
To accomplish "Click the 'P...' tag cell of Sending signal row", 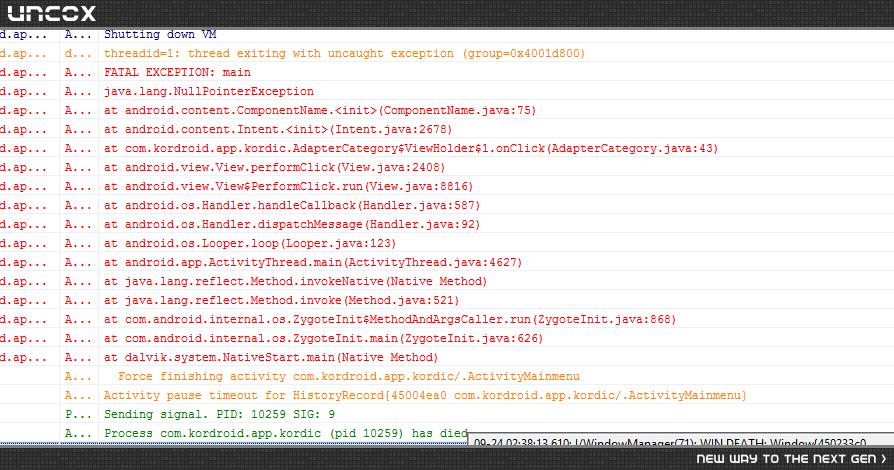I will (78, 414).
